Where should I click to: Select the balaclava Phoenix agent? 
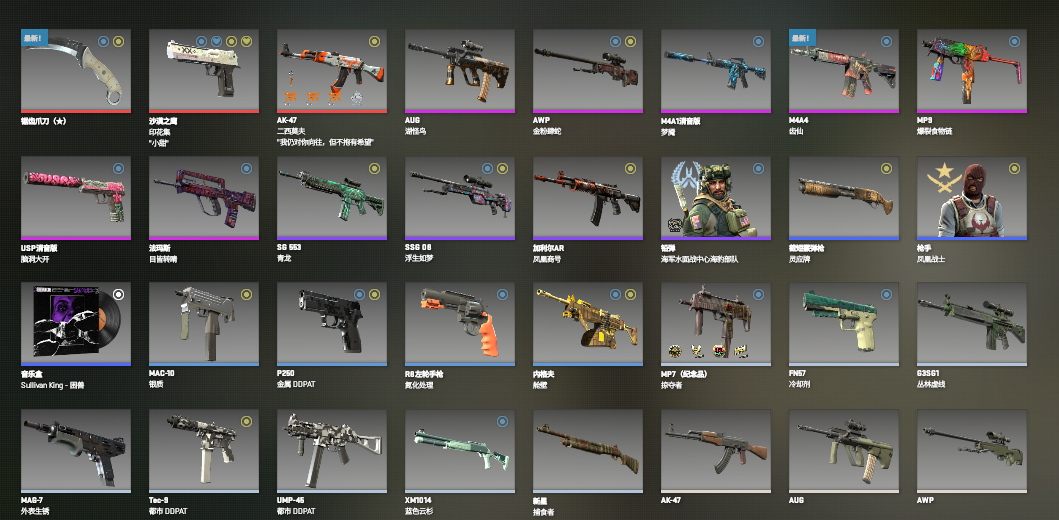[x=971, y=199]
